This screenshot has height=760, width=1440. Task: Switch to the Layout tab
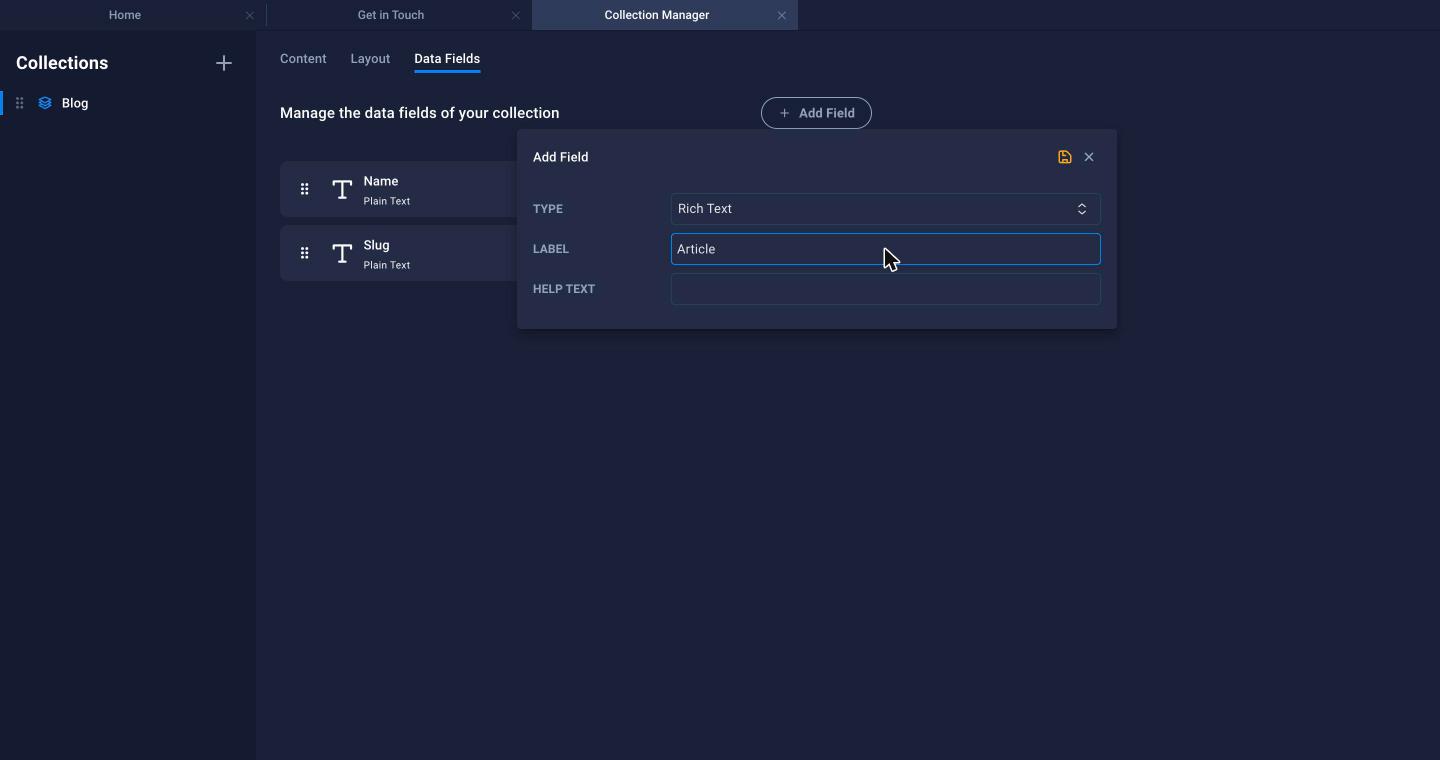coord(370,59)
